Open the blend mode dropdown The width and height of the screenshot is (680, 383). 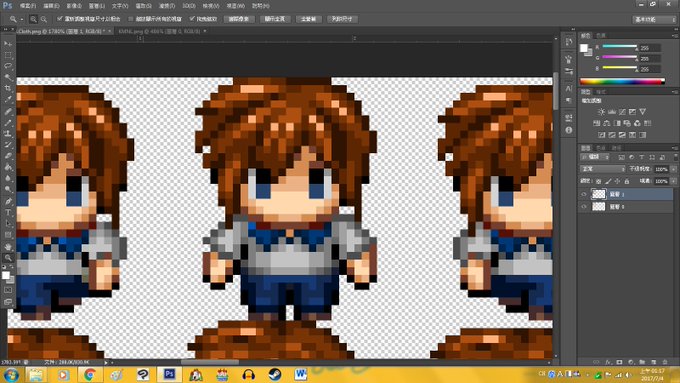tap(603, 169)
